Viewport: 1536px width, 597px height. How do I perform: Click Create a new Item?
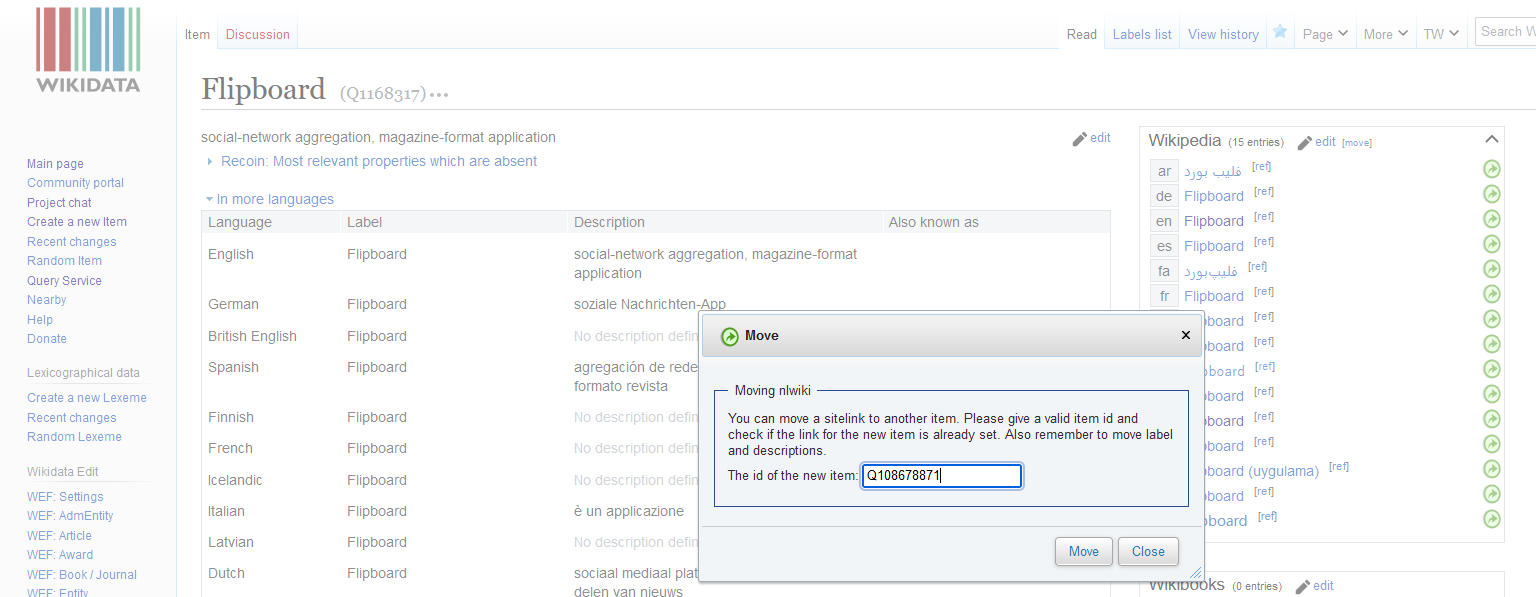pyautogui.click(x=77, y=222)
